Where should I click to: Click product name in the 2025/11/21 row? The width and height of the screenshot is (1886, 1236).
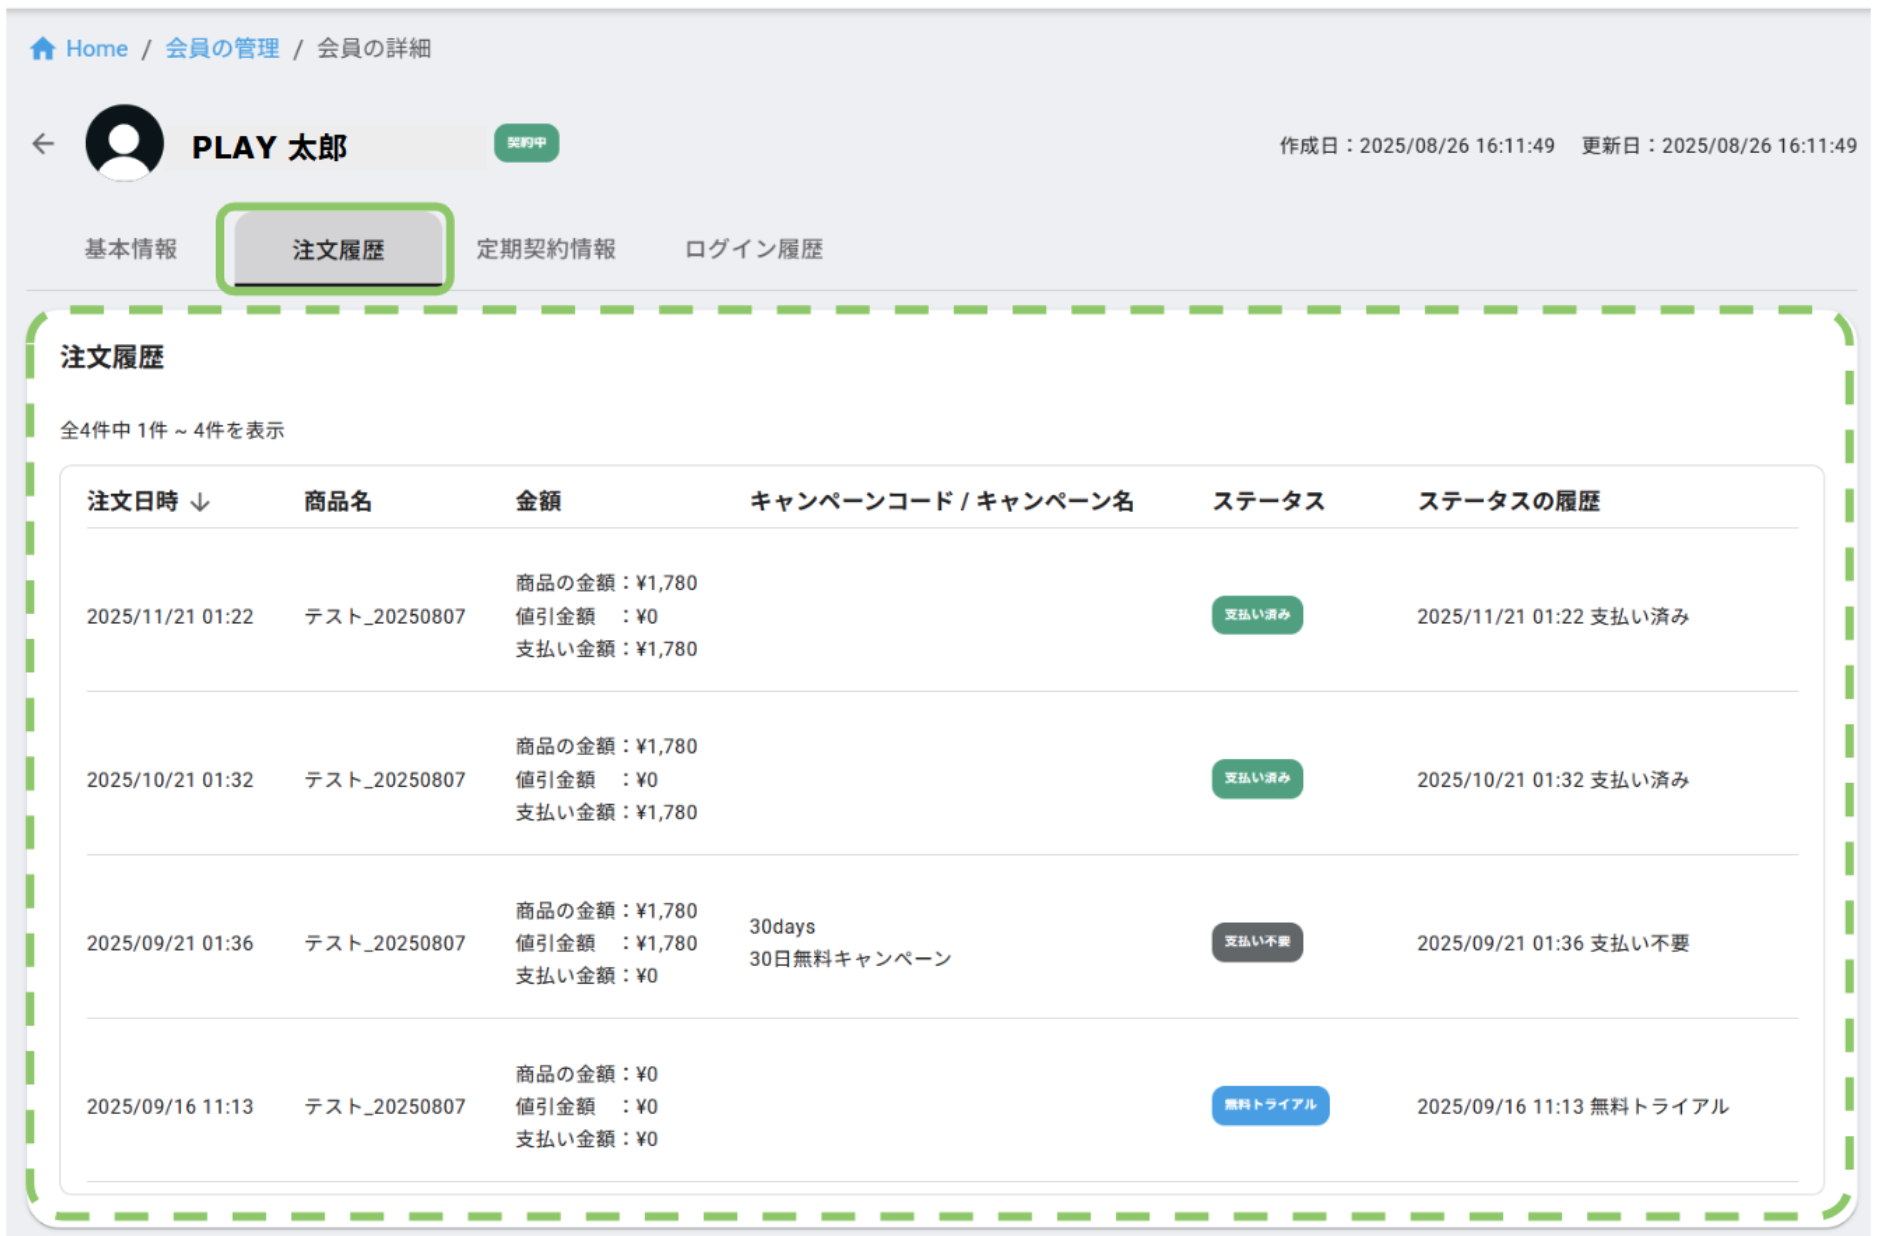(x=385, y=616)
